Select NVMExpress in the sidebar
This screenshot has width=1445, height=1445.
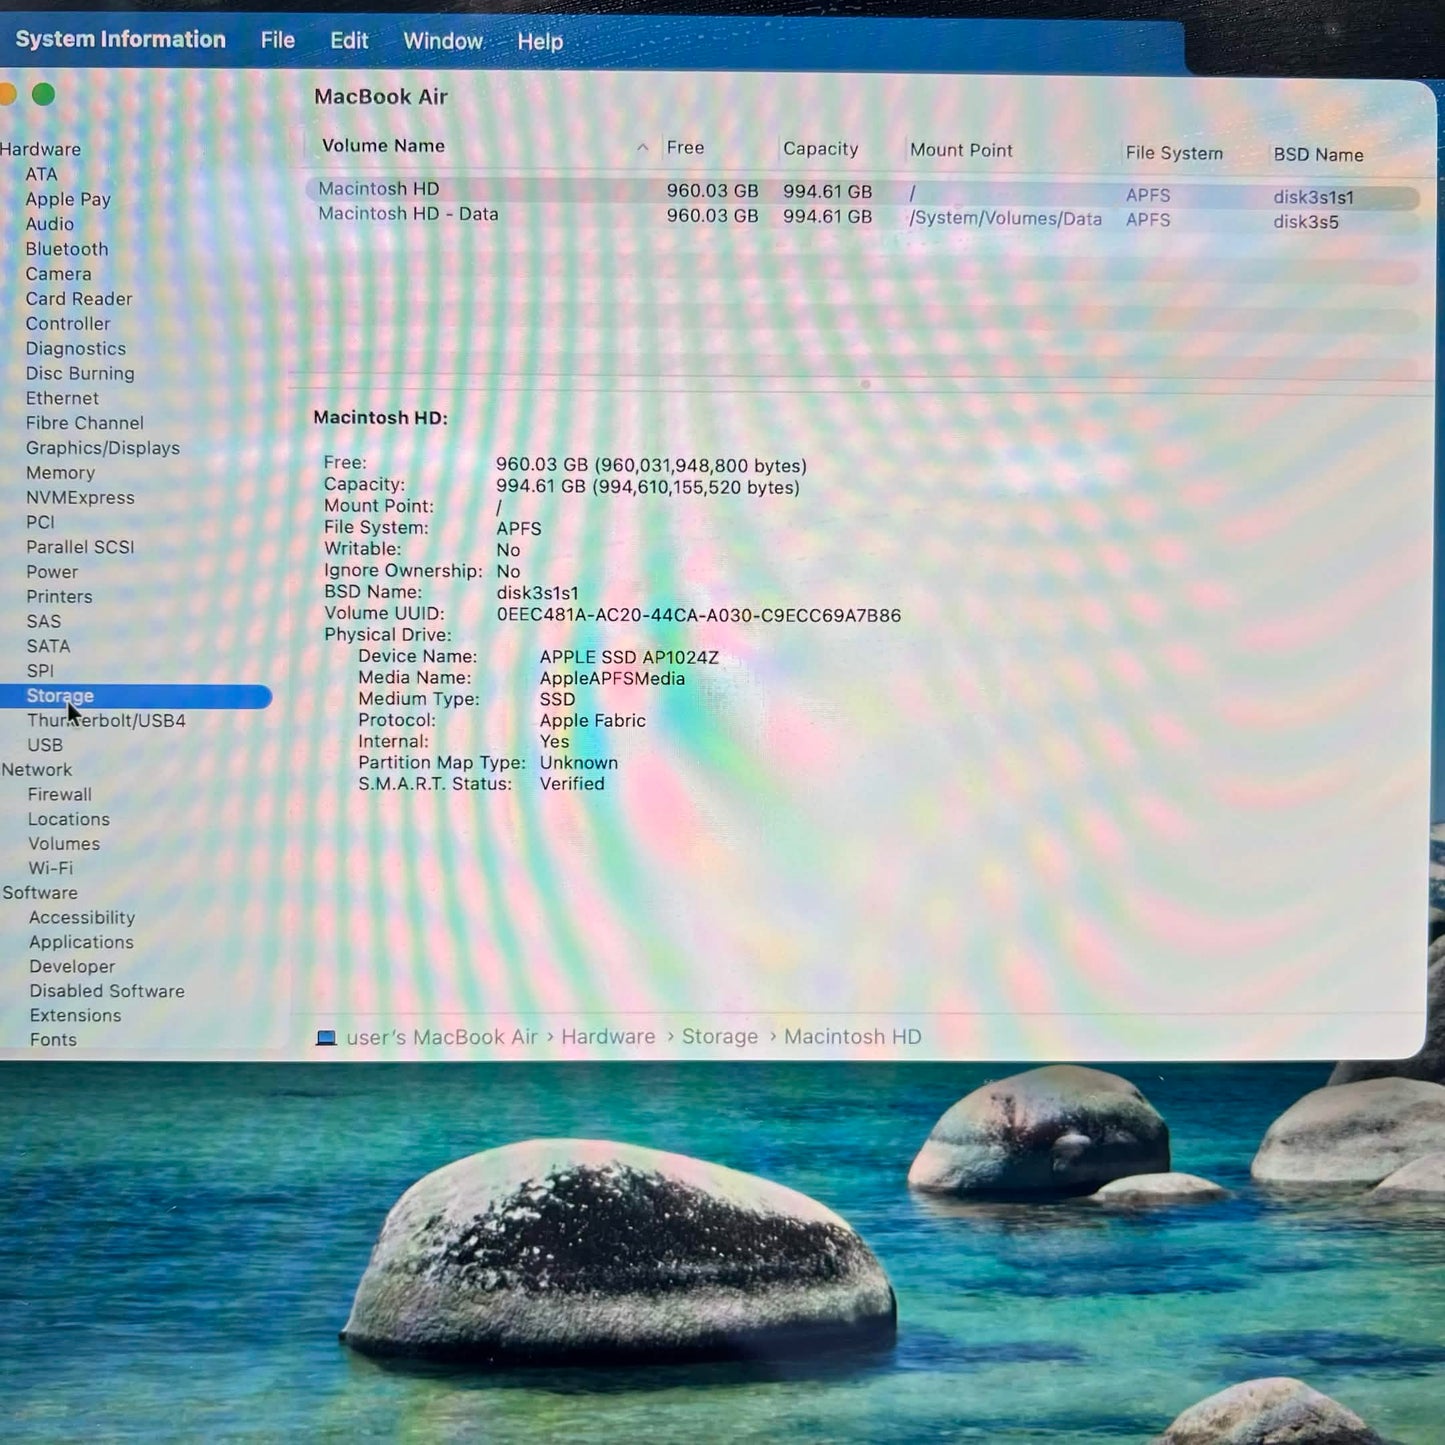pyautogui.click(x=80, y=498)
